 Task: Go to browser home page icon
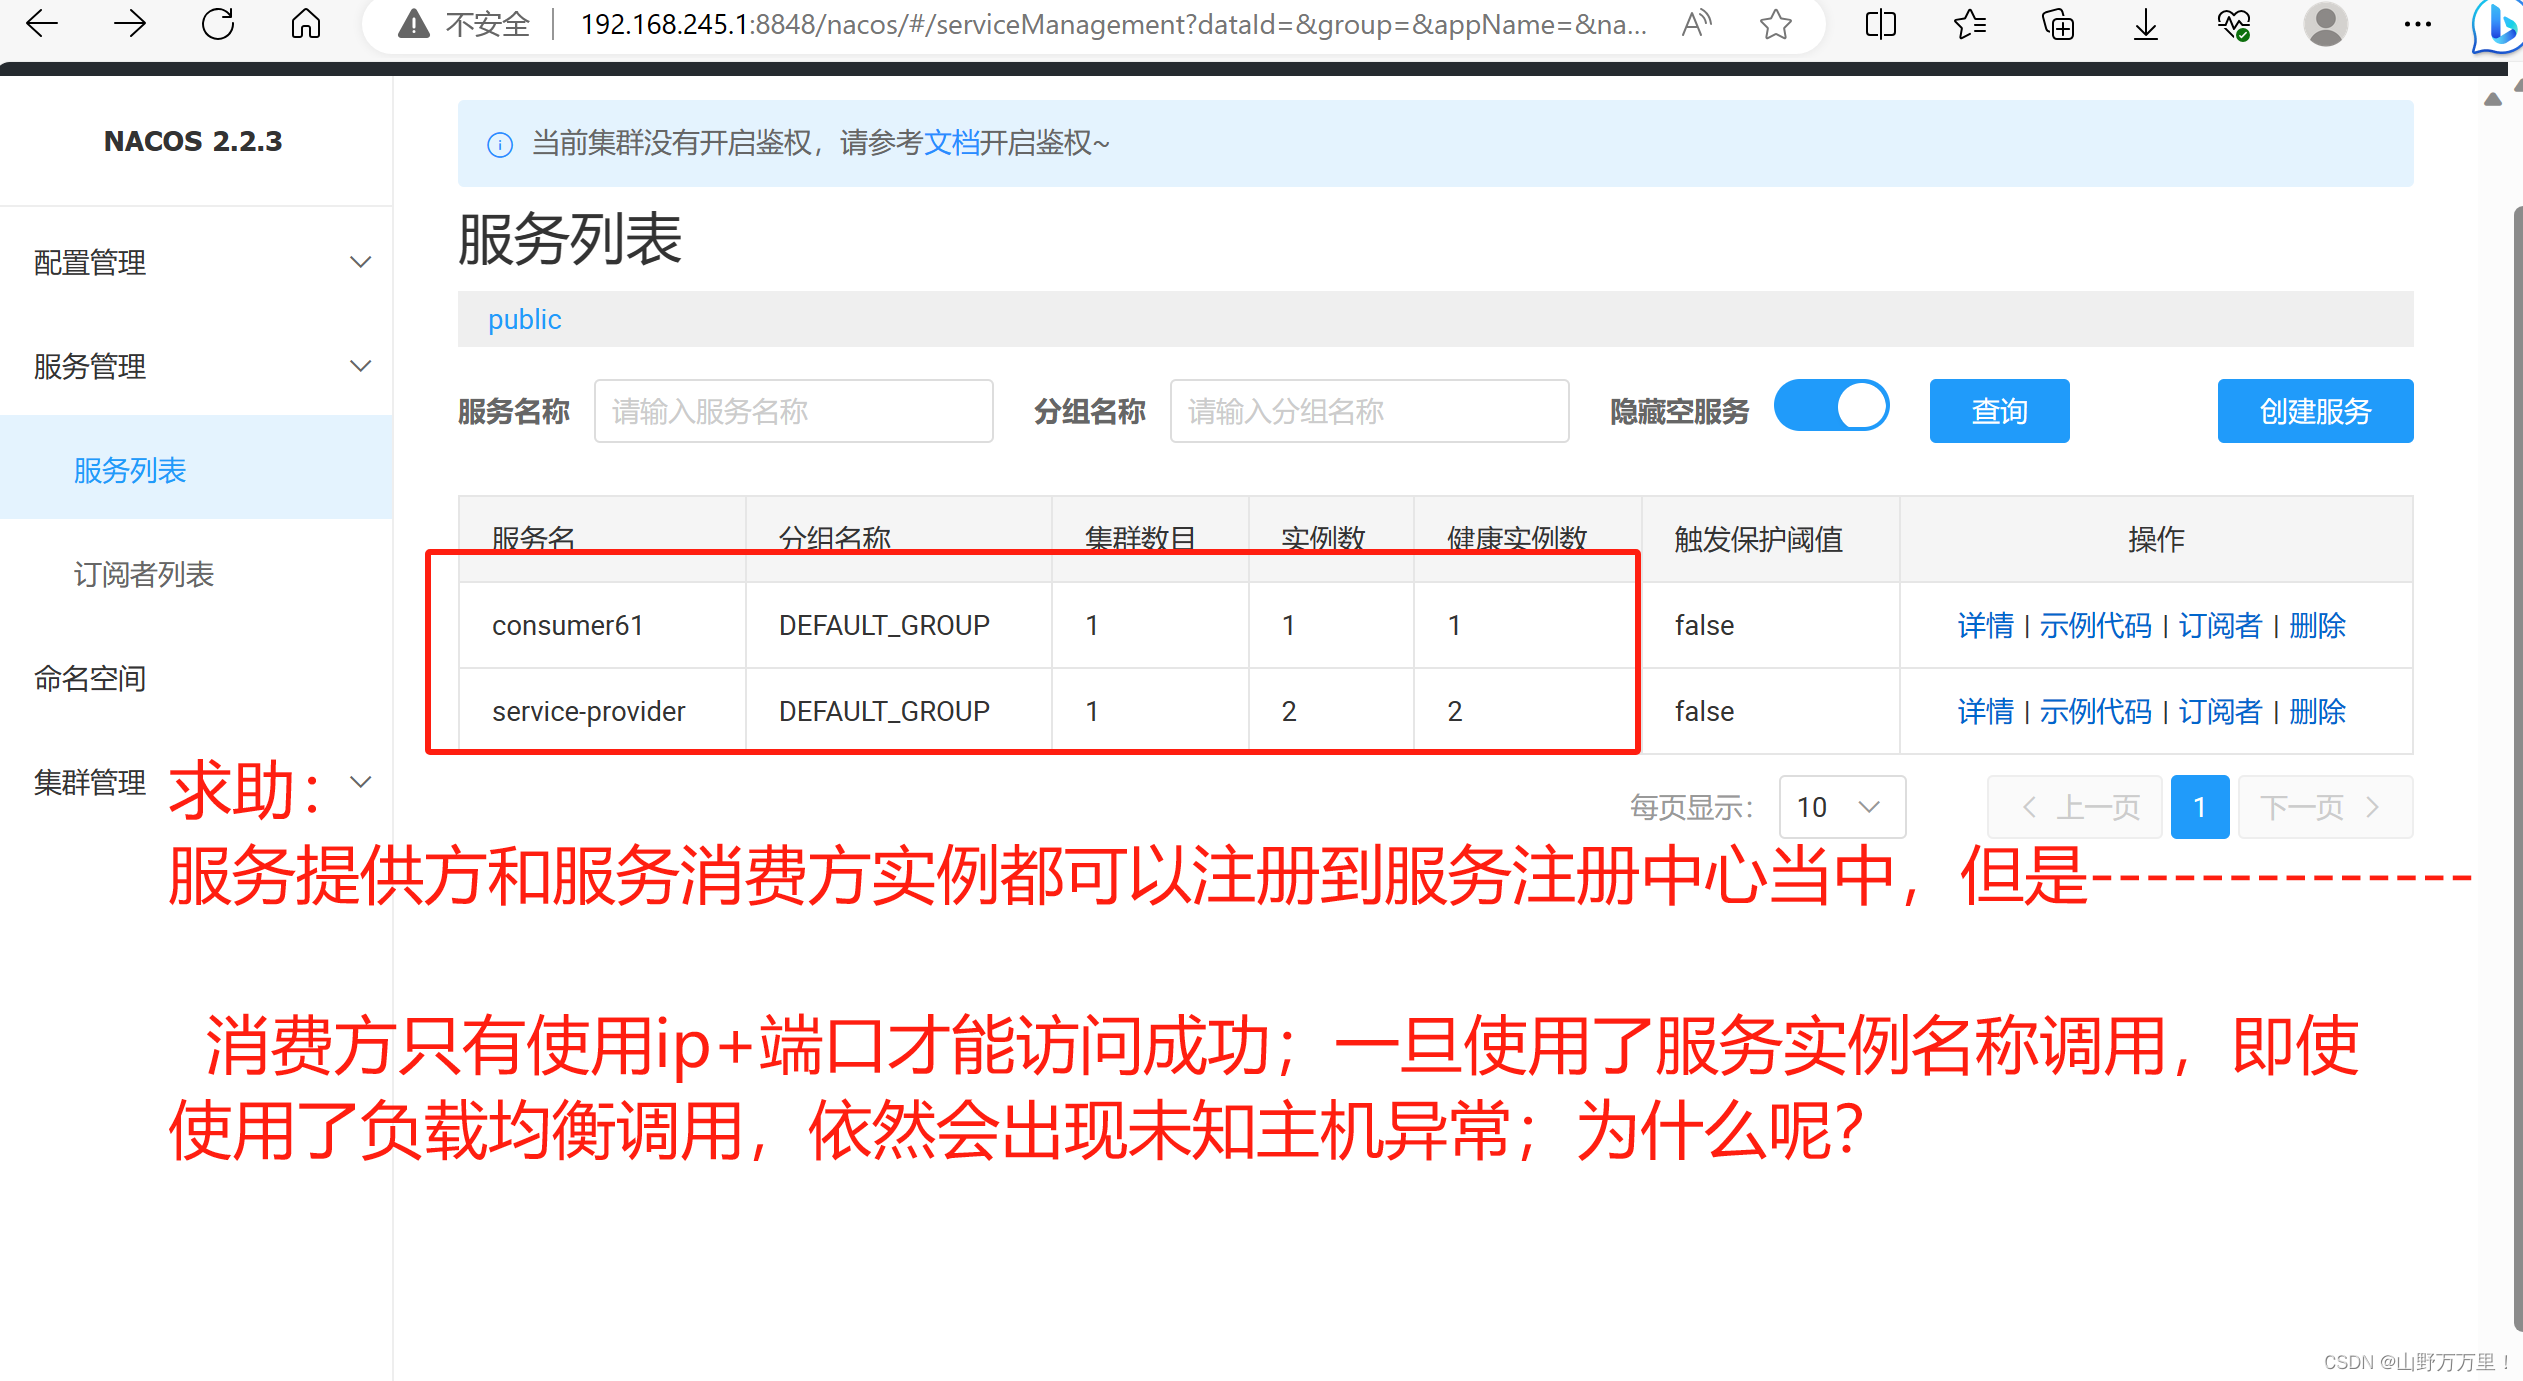pyautogui.click(x=306, y=24)
